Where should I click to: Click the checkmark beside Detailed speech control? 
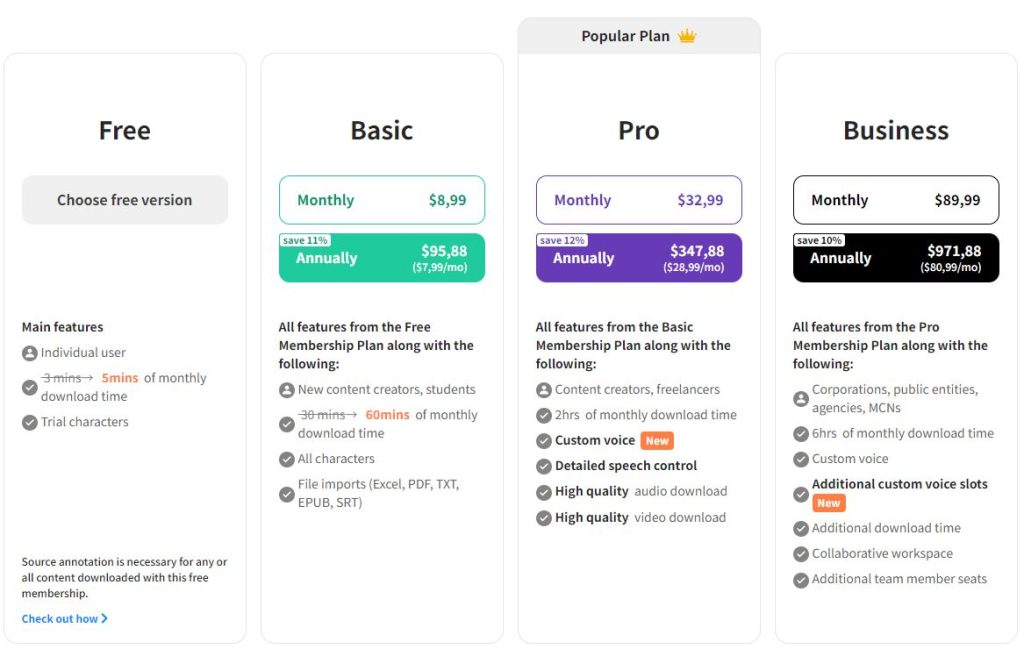click(x=544, y=465)
